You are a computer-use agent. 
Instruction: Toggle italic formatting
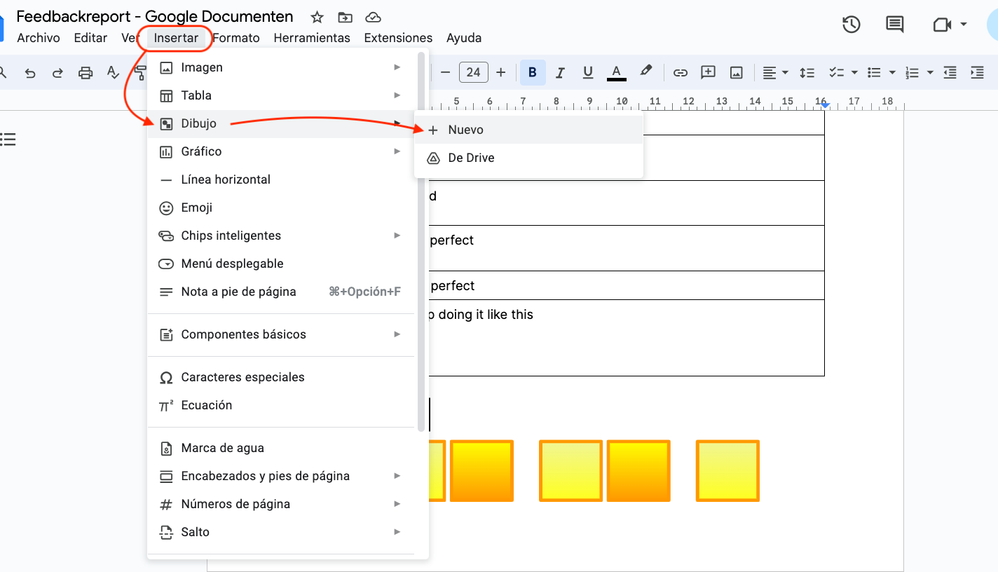560,73
